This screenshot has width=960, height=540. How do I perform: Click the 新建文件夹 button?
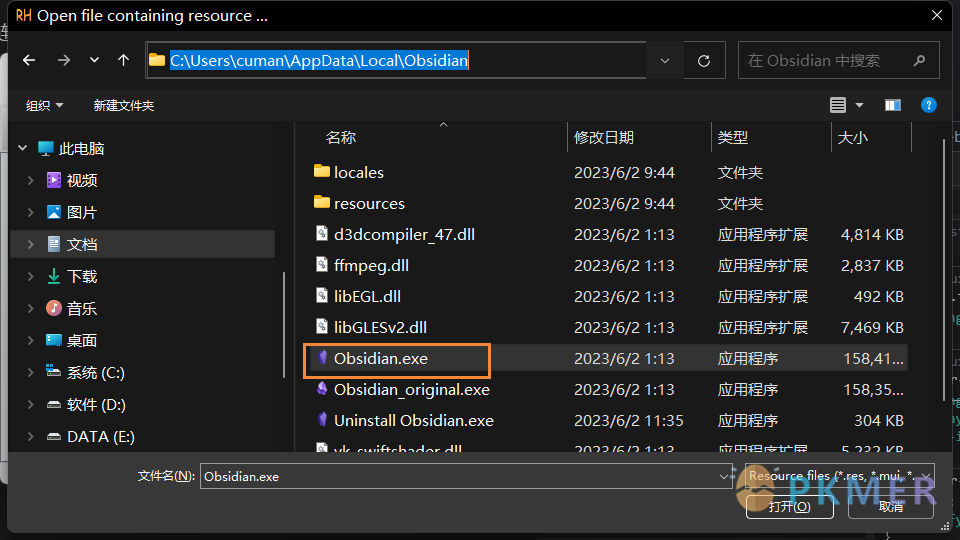pyautogui.click(x=124, y=105)
